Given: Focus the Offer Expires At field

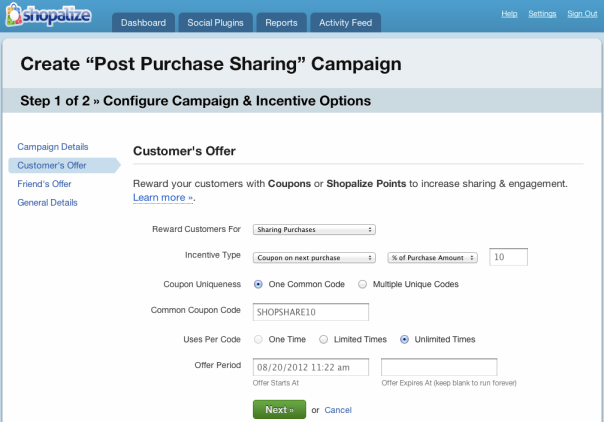Looking at the screenshot, I should pos(439,367).
